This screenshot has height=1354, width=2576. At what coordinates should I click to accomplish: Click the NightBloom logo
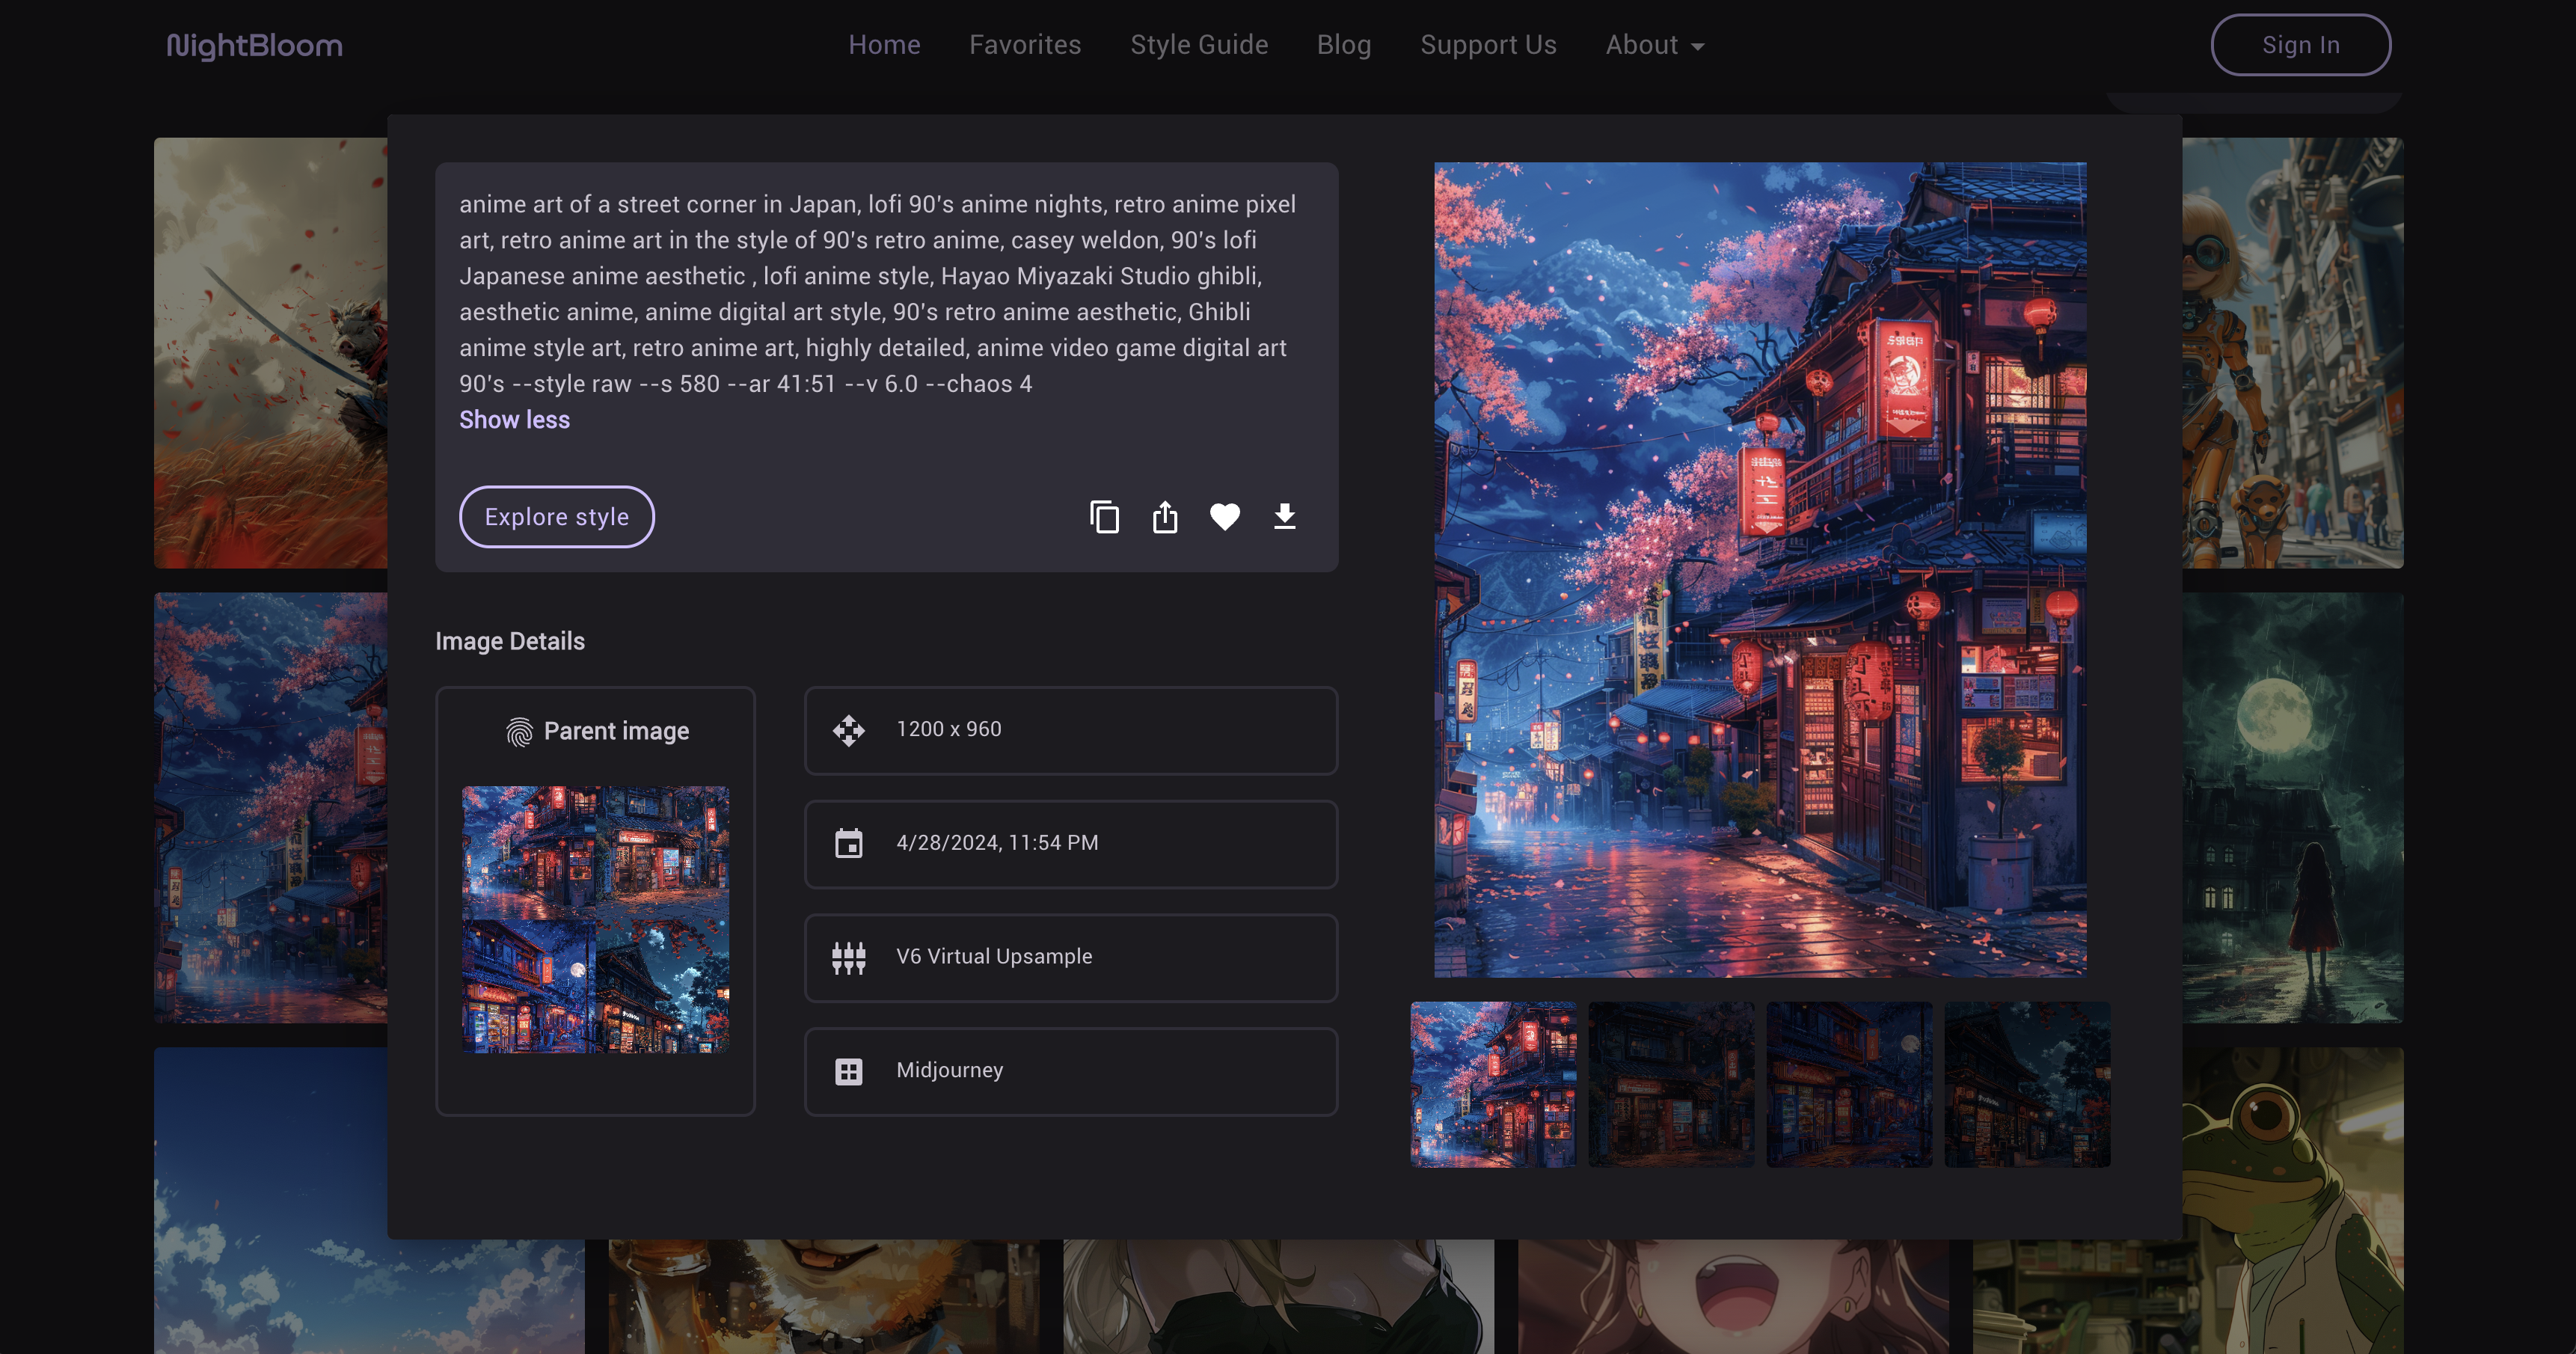[254, 45]
